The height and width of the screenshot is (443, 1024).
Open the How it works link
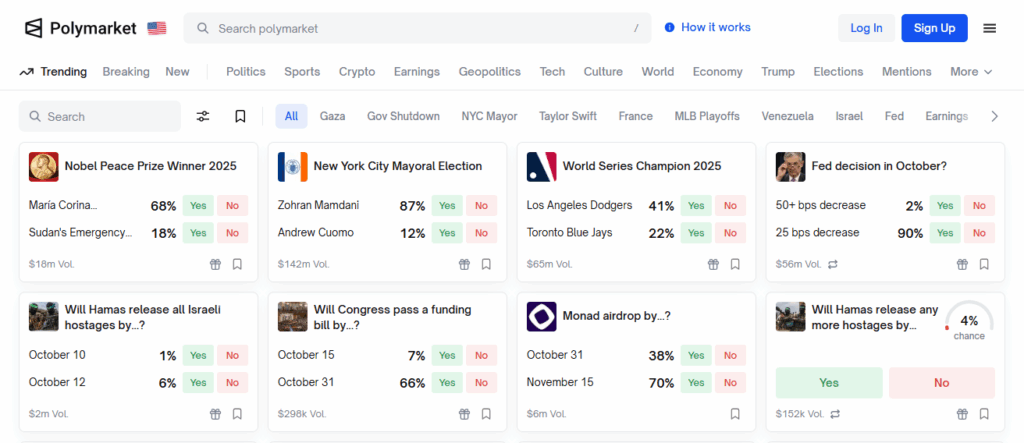707,28
